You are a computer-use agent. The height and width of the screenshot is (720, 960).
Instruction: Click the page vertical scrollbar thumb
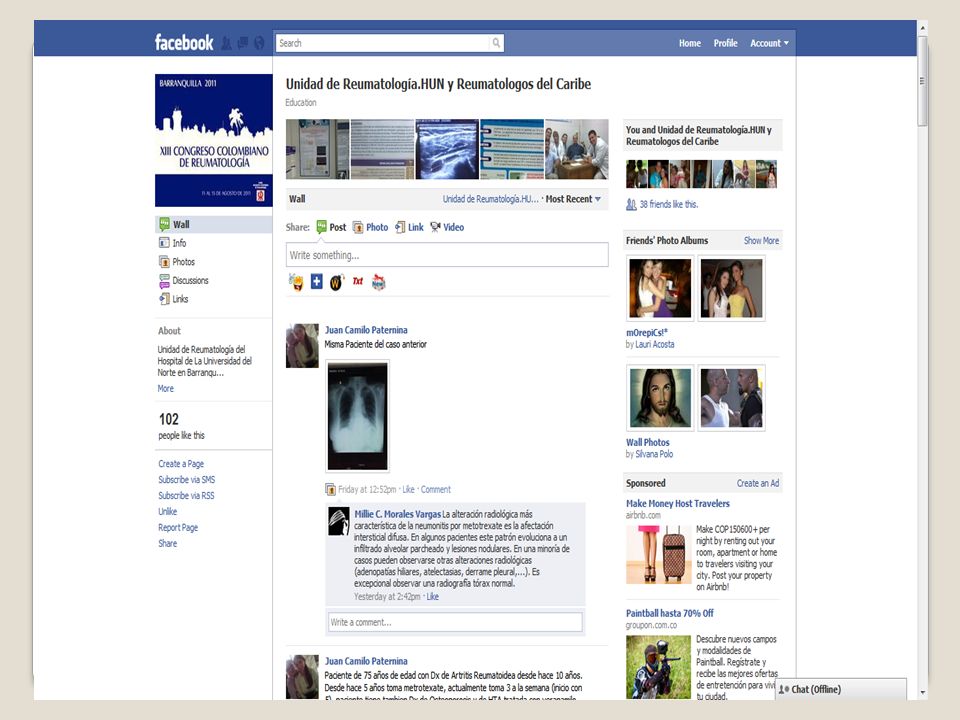(922, 80)
